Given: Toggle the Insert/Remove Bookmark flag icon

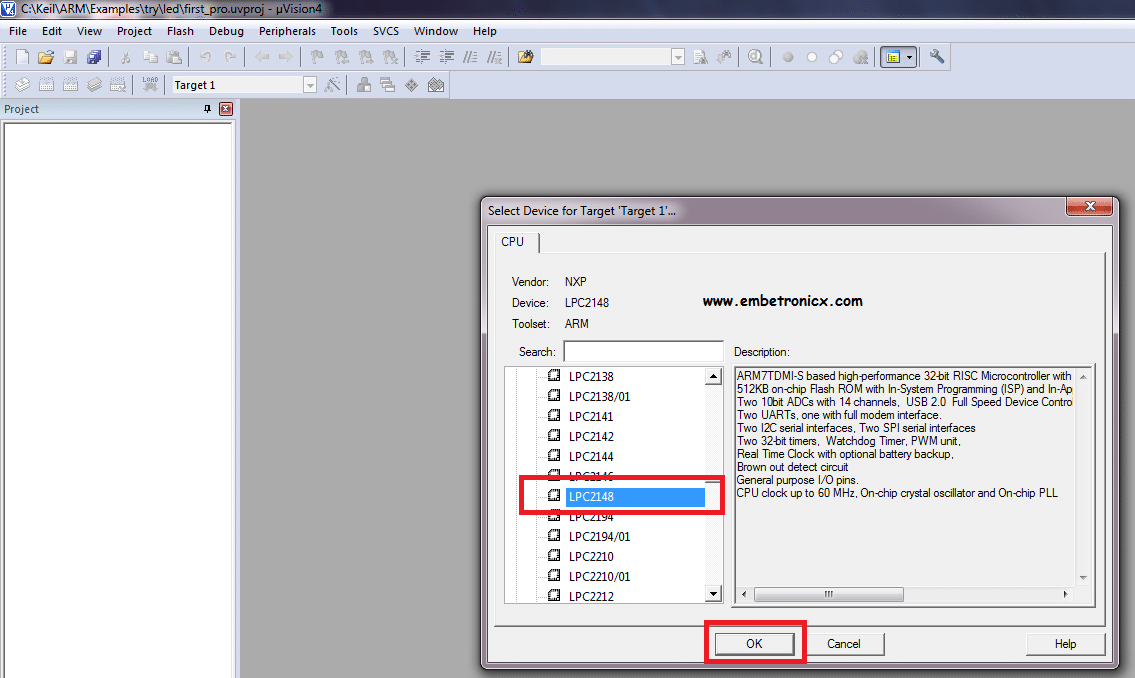Looking at the screenshot, I should tap(317, 57).
